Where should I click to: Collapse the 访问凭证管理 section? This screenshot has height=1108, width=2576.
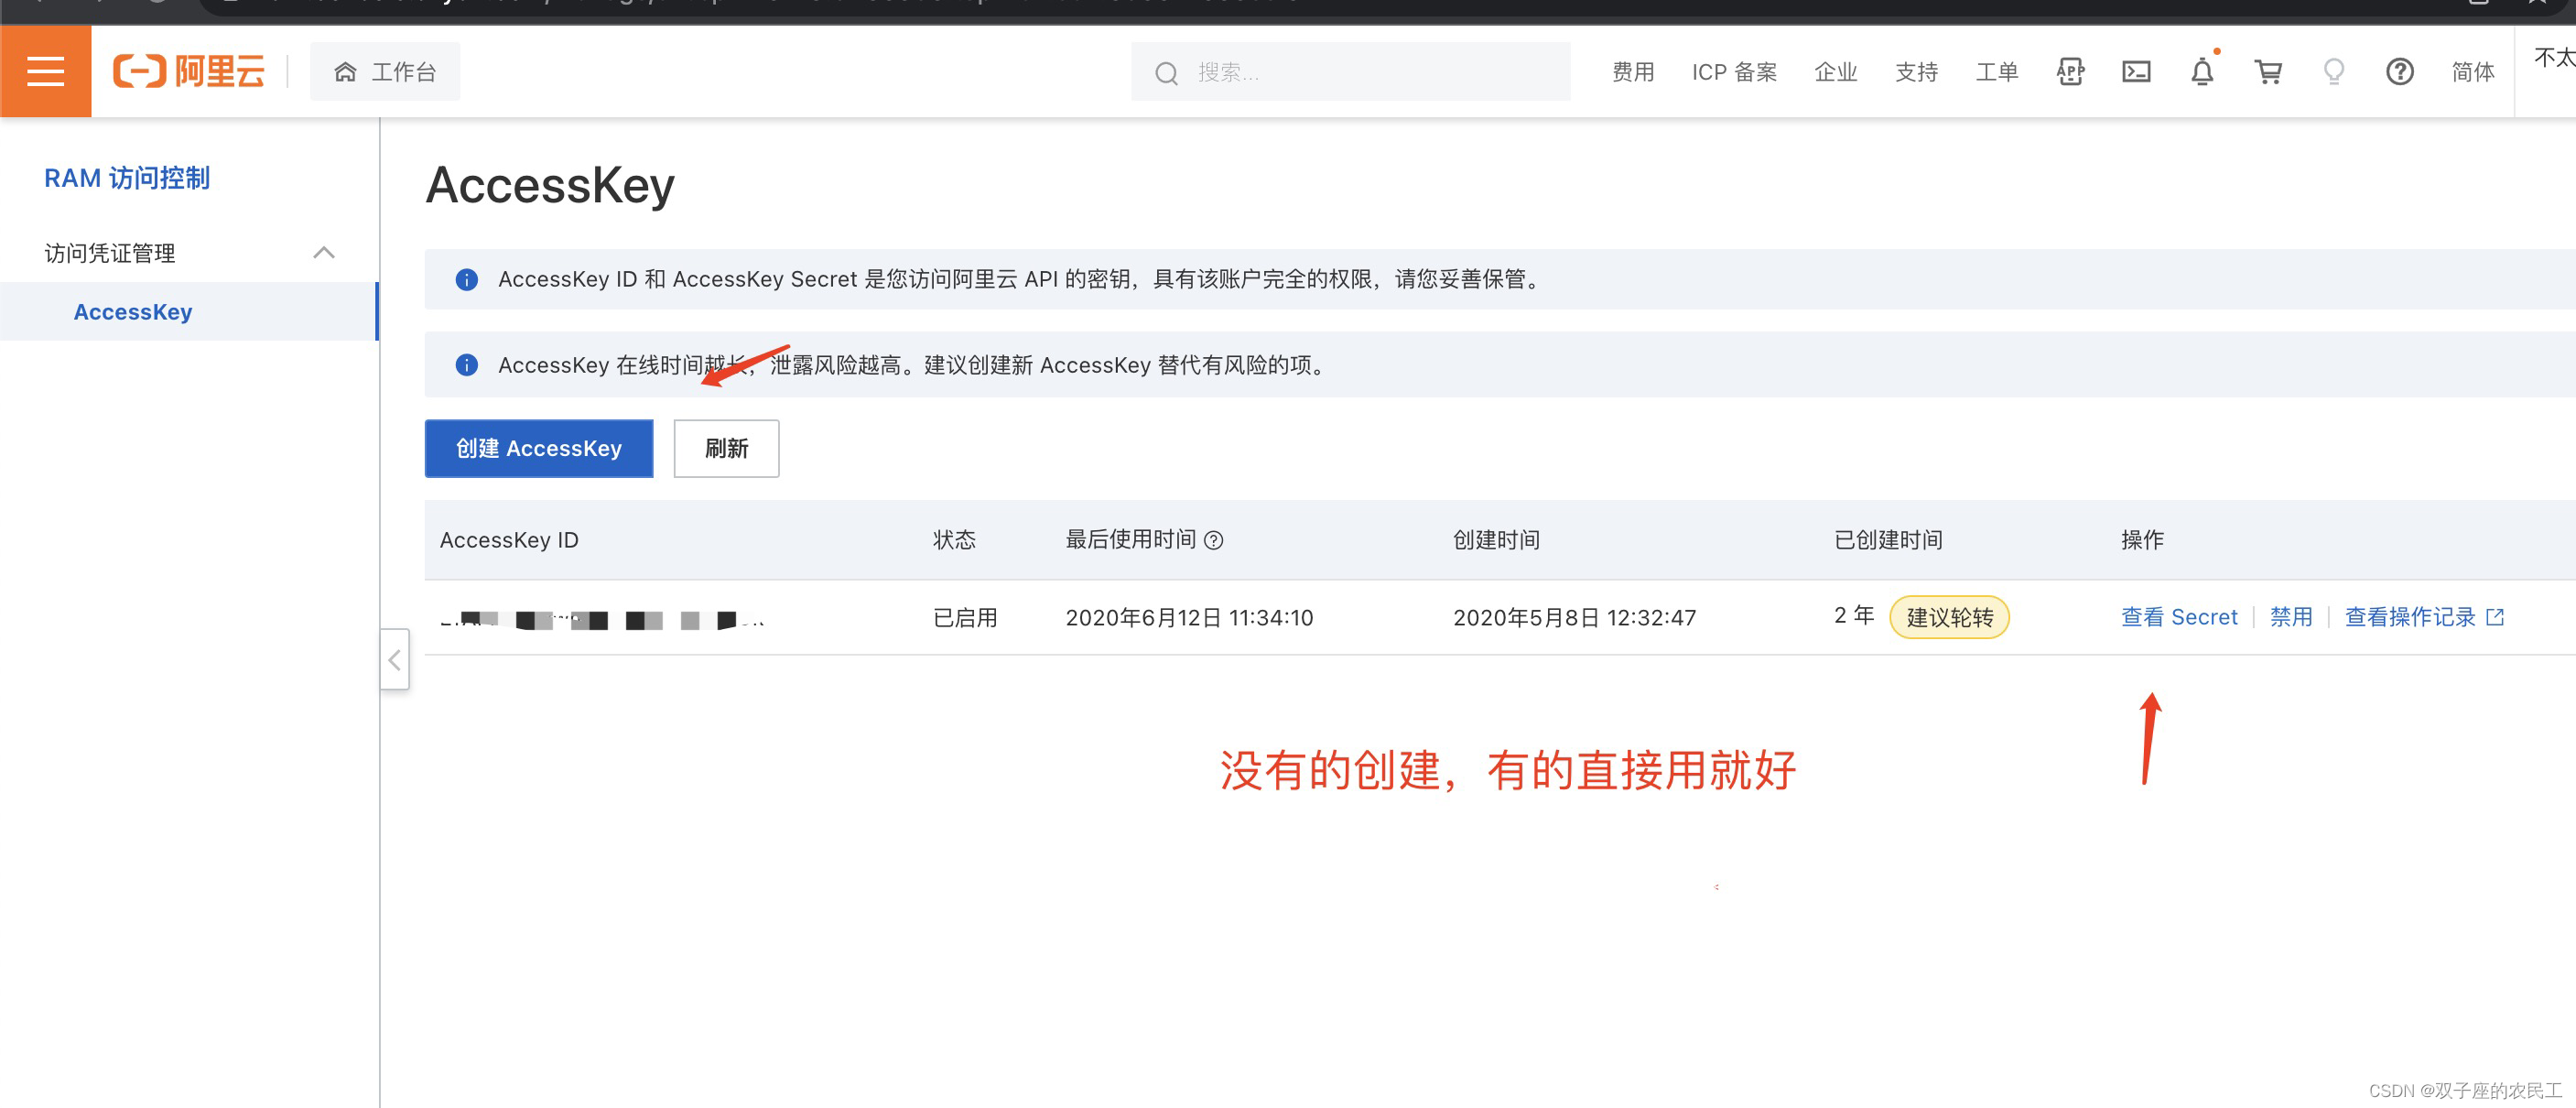click(323, 253)
